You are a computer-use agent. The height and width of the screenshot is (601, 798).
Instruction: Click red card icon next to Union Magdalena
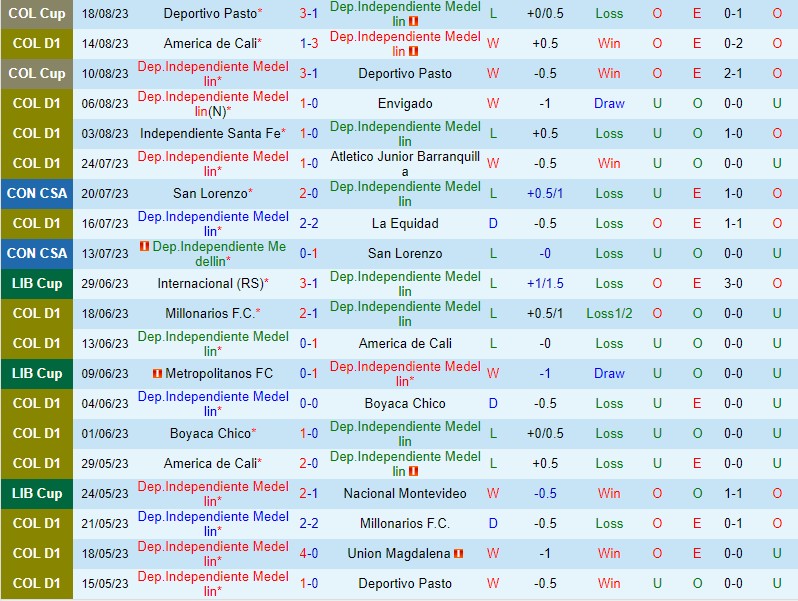(x=459, y=553)
